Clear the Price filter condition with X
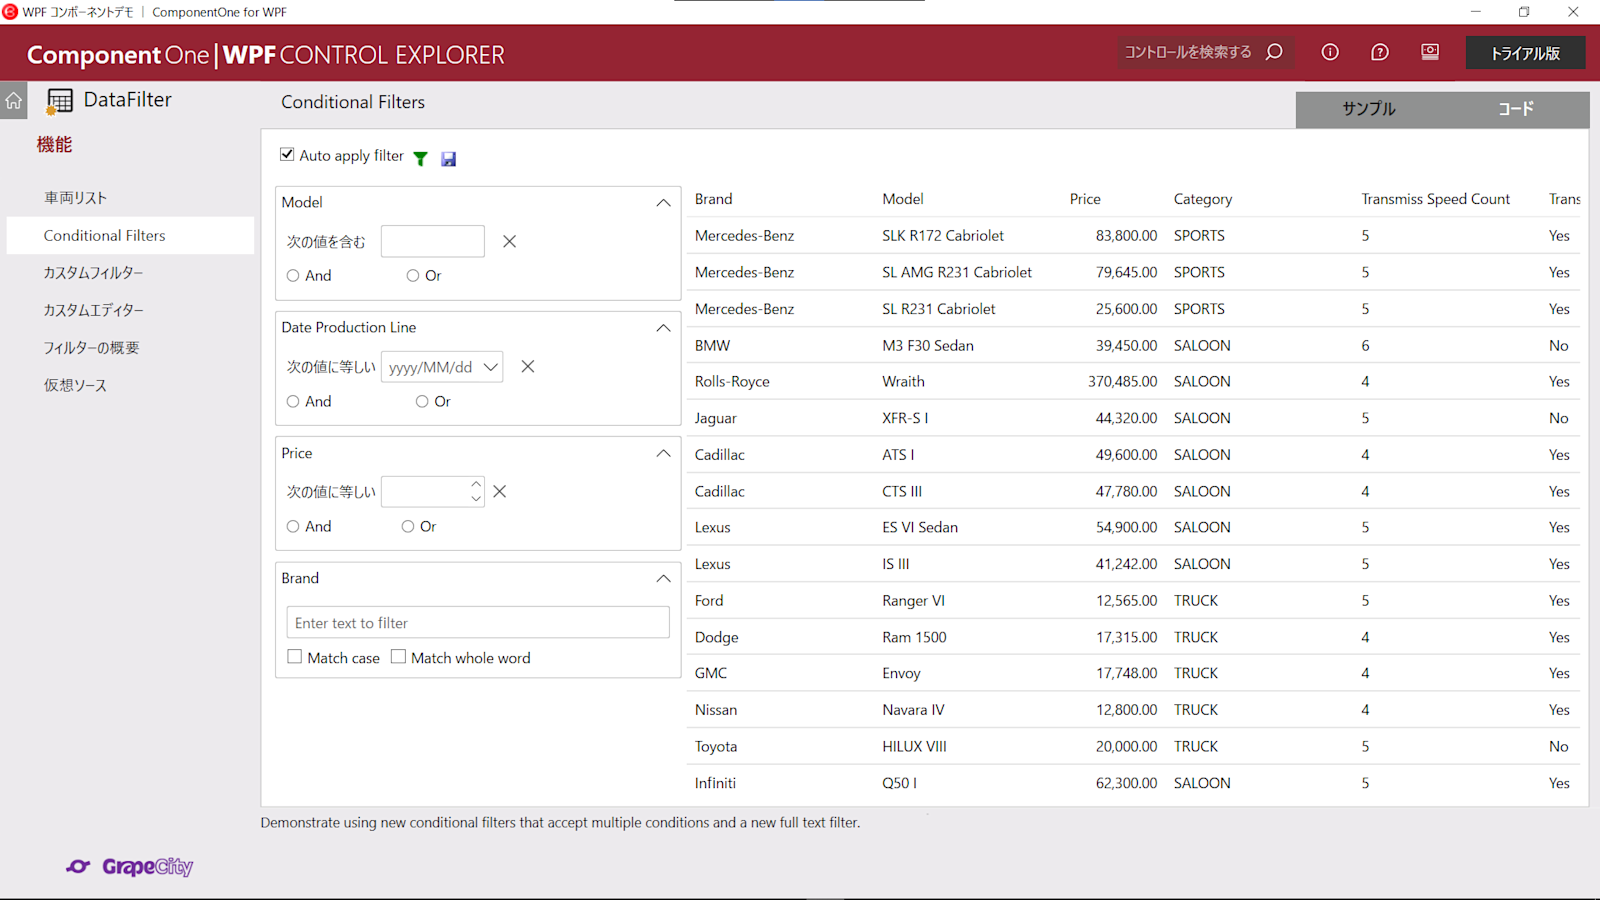1600x900 pixels. click(500, 491)
